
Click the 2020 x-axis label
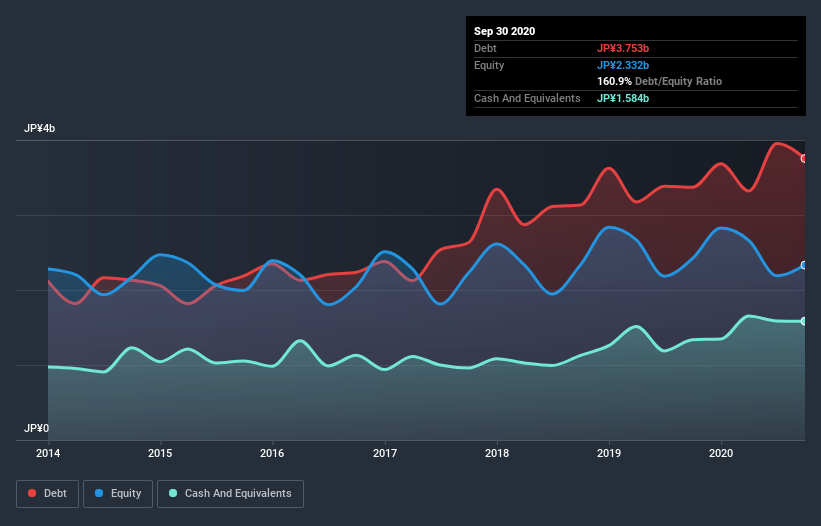pyautogui.click(x=721, y=453)
